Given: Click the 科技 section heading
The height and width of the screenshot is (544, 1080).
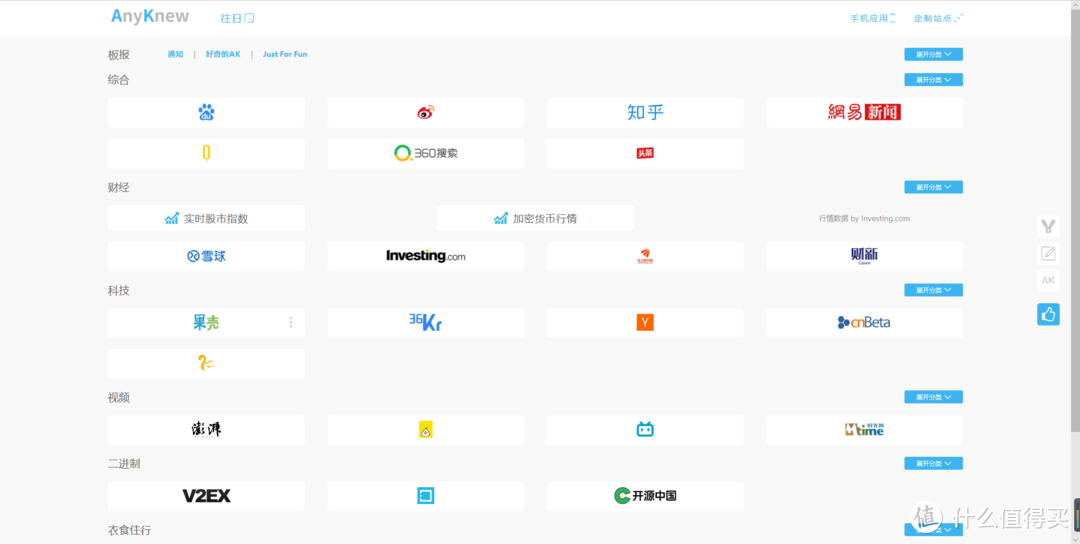Looking at the screenshot, I should tap(118, 291).
